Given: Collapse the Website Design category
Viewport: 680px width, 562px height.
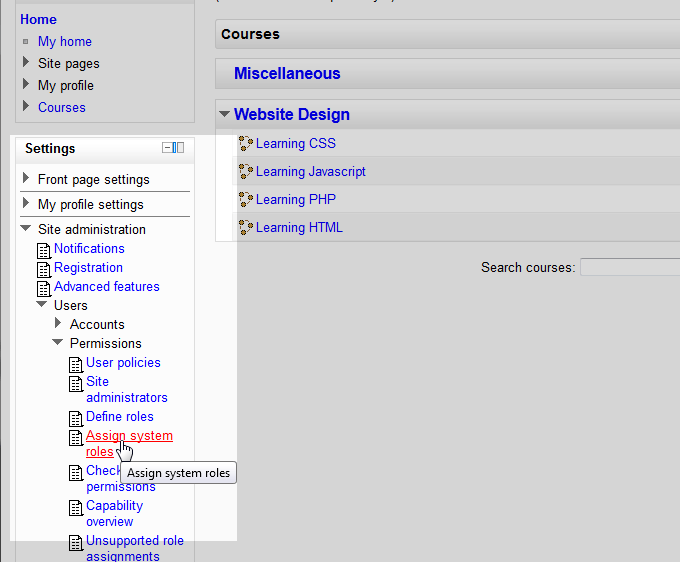Looking at the screenshot, I should click(225, 115).
